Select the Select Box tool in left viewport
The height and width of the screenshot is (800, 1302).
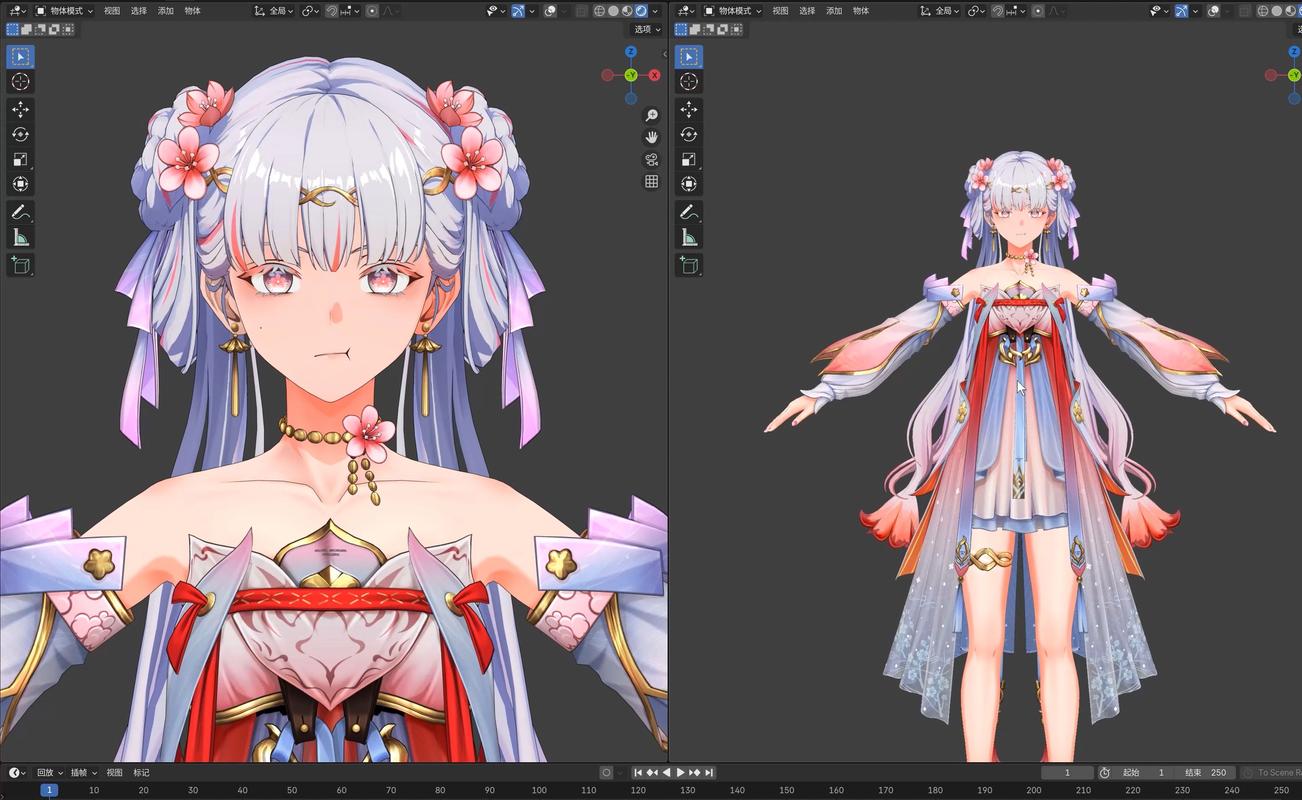[x=20, y=56]
